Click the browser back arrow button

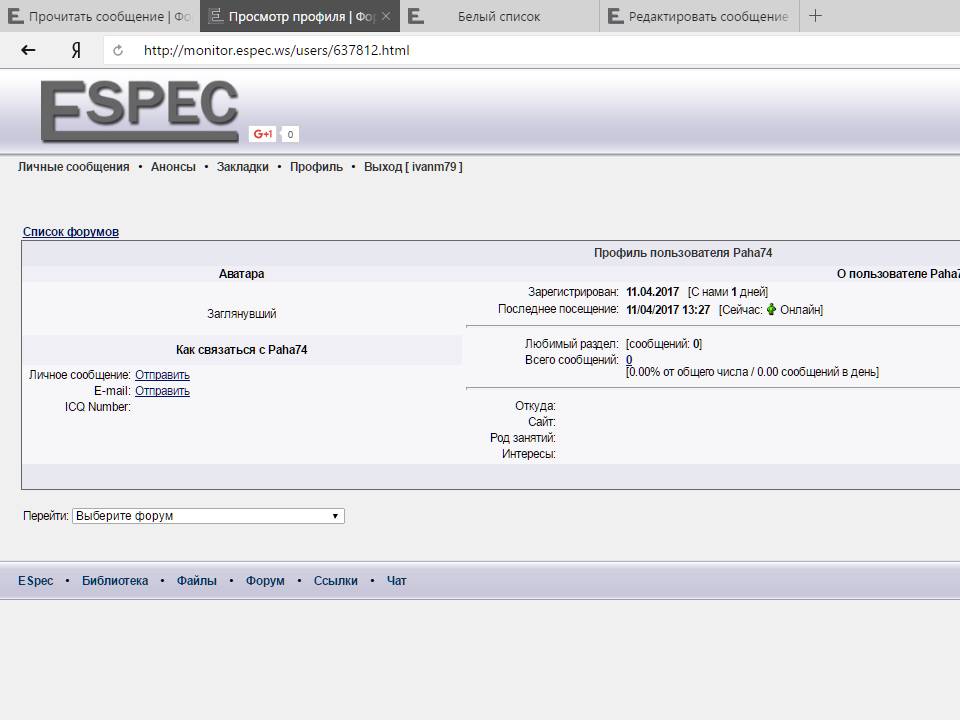click(28, 50)
